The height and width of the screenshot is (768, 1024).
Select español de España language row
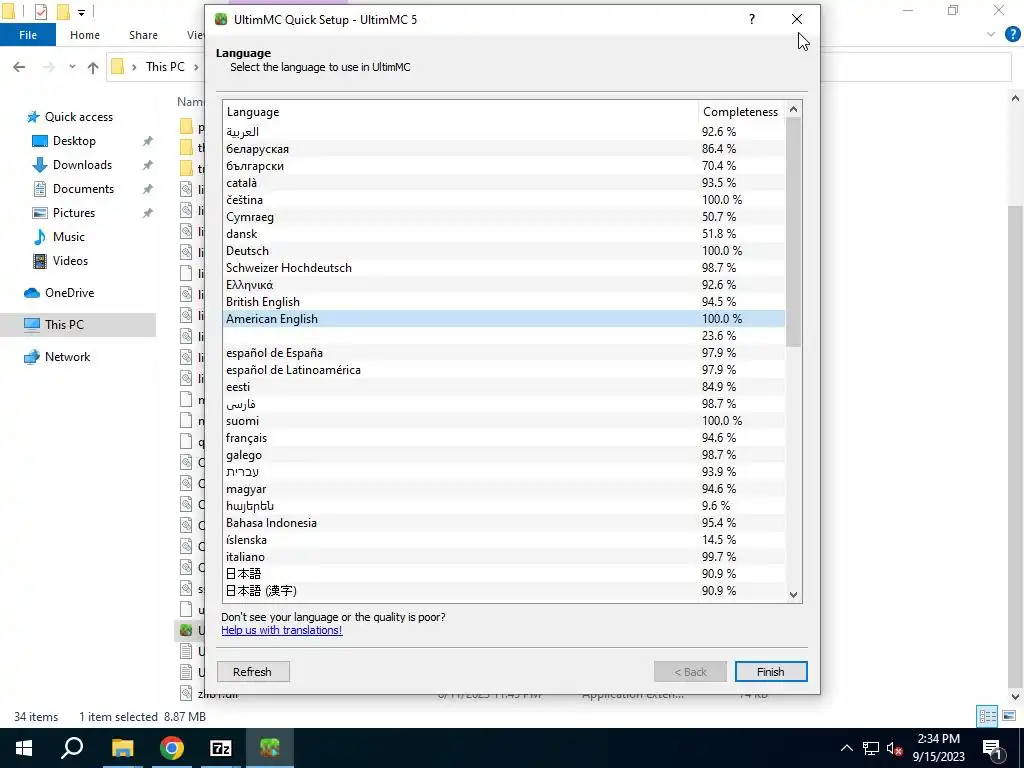[504, 353]
